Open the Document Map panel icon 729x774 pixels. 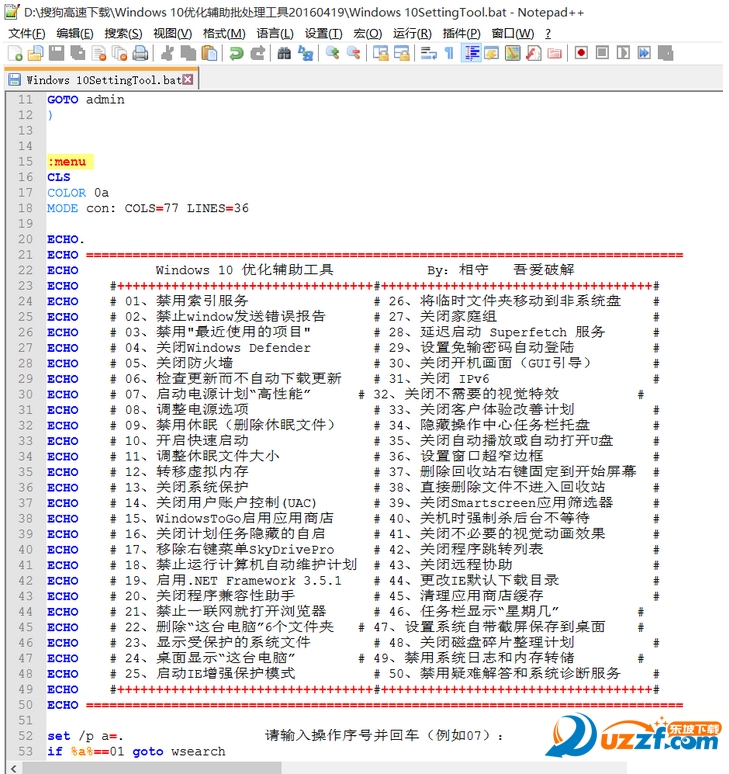[512, 53]
